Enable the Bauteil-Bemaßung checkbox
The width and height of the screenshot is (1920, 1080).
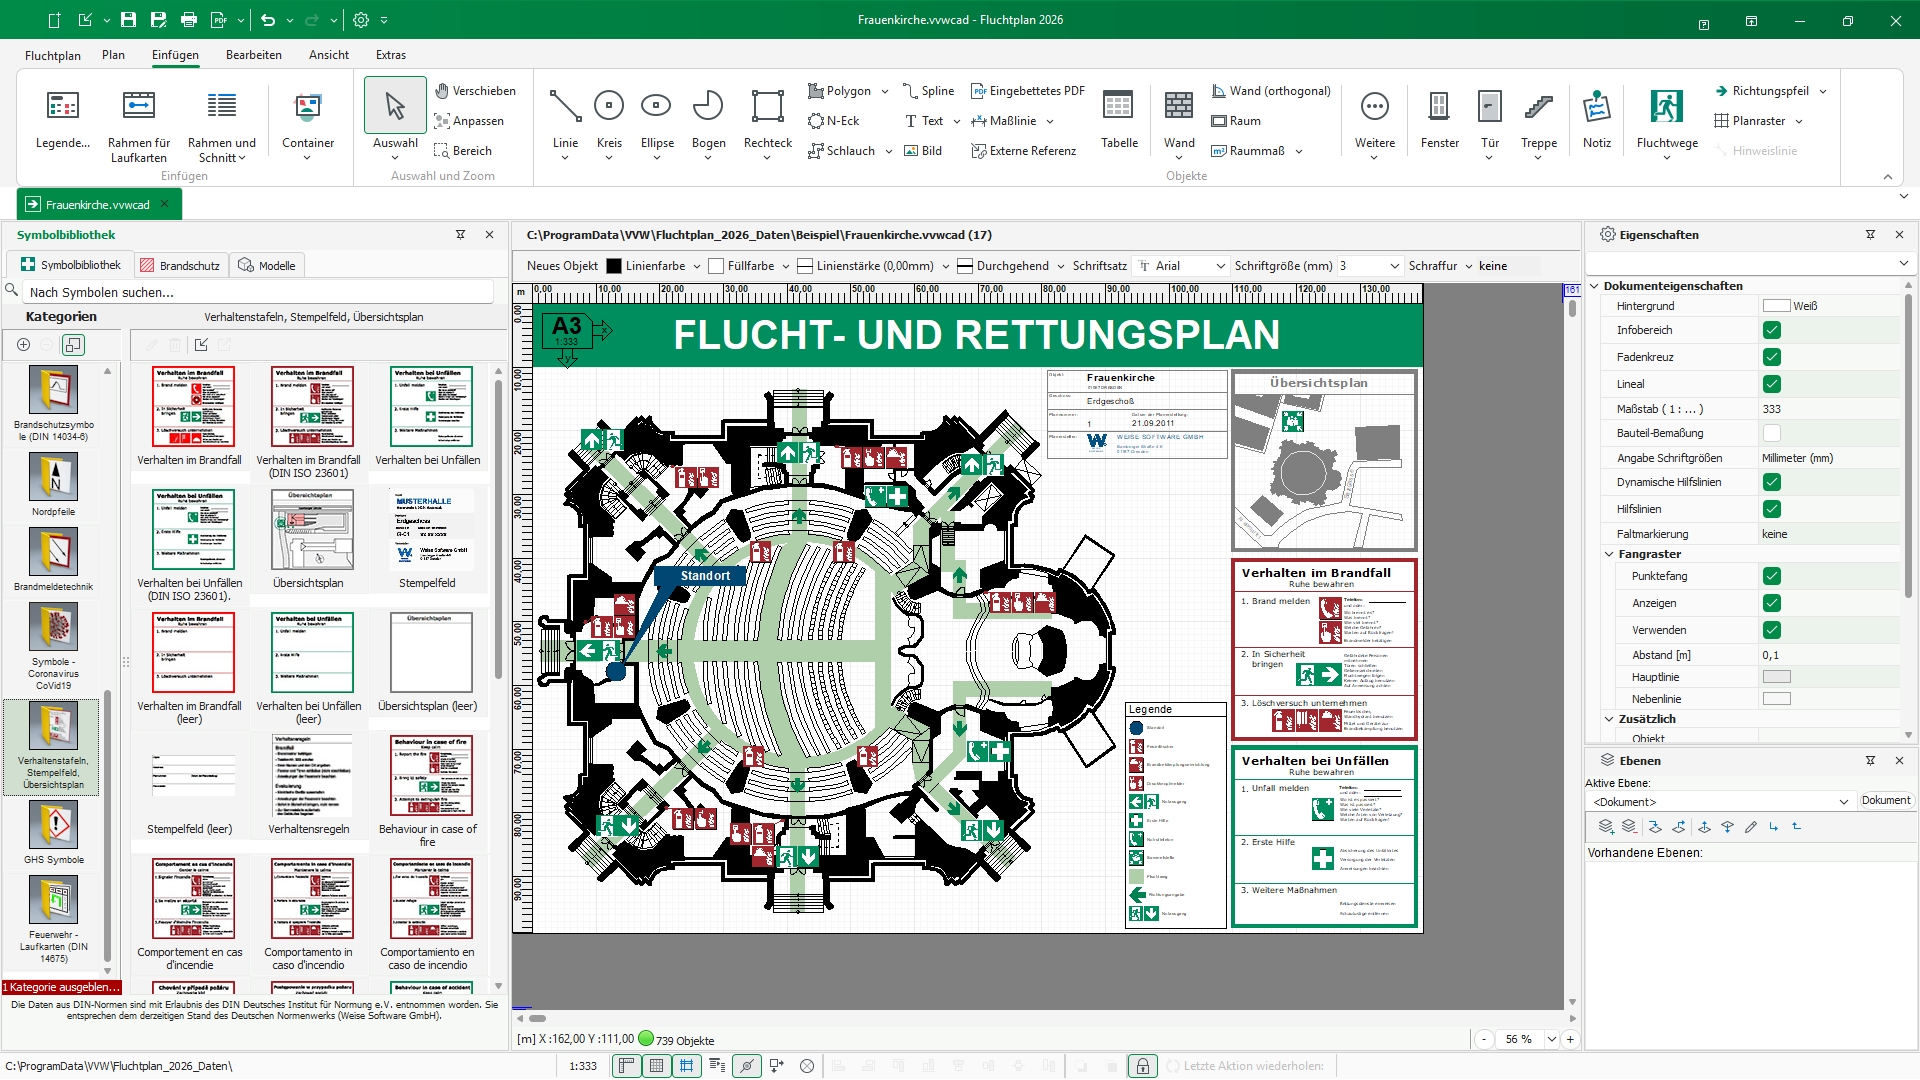point(1771,433)
